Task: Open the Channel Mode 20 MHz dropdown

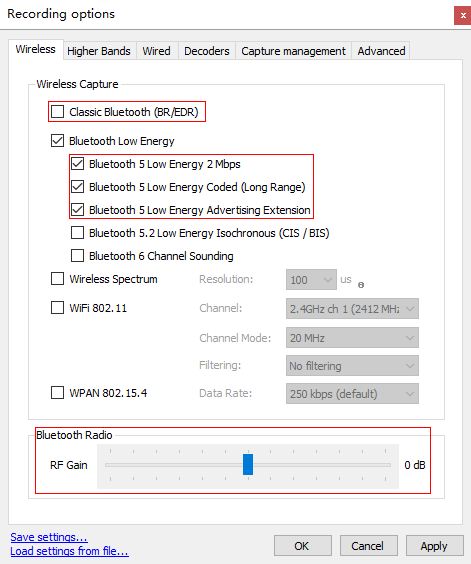Action: [x=352, y=337]
